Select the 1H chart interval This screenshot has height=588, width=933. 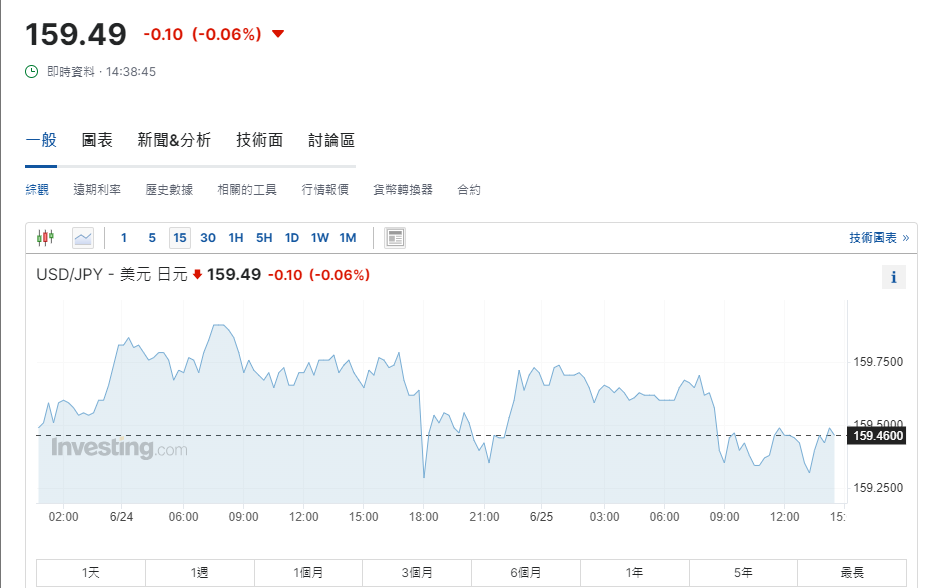236,238
